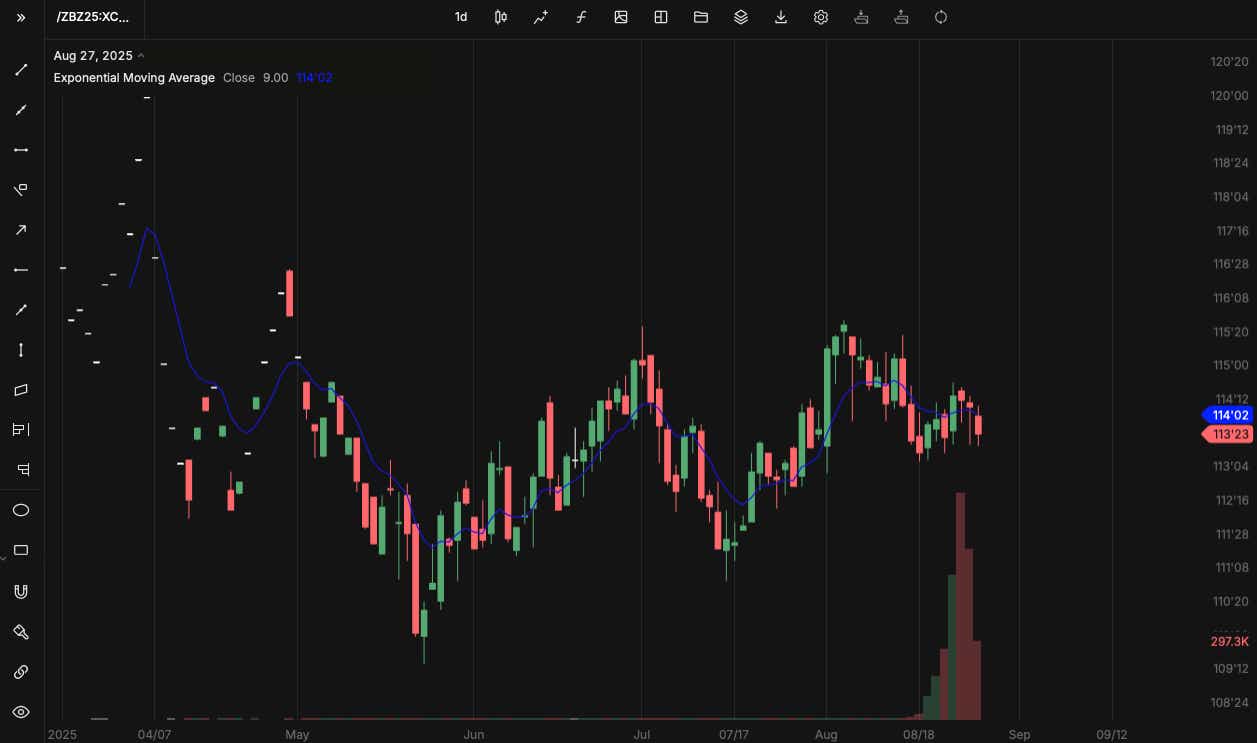Expand the left toolbar with double chevron
The image size is (1257, 743).
(x=20, y=16)
